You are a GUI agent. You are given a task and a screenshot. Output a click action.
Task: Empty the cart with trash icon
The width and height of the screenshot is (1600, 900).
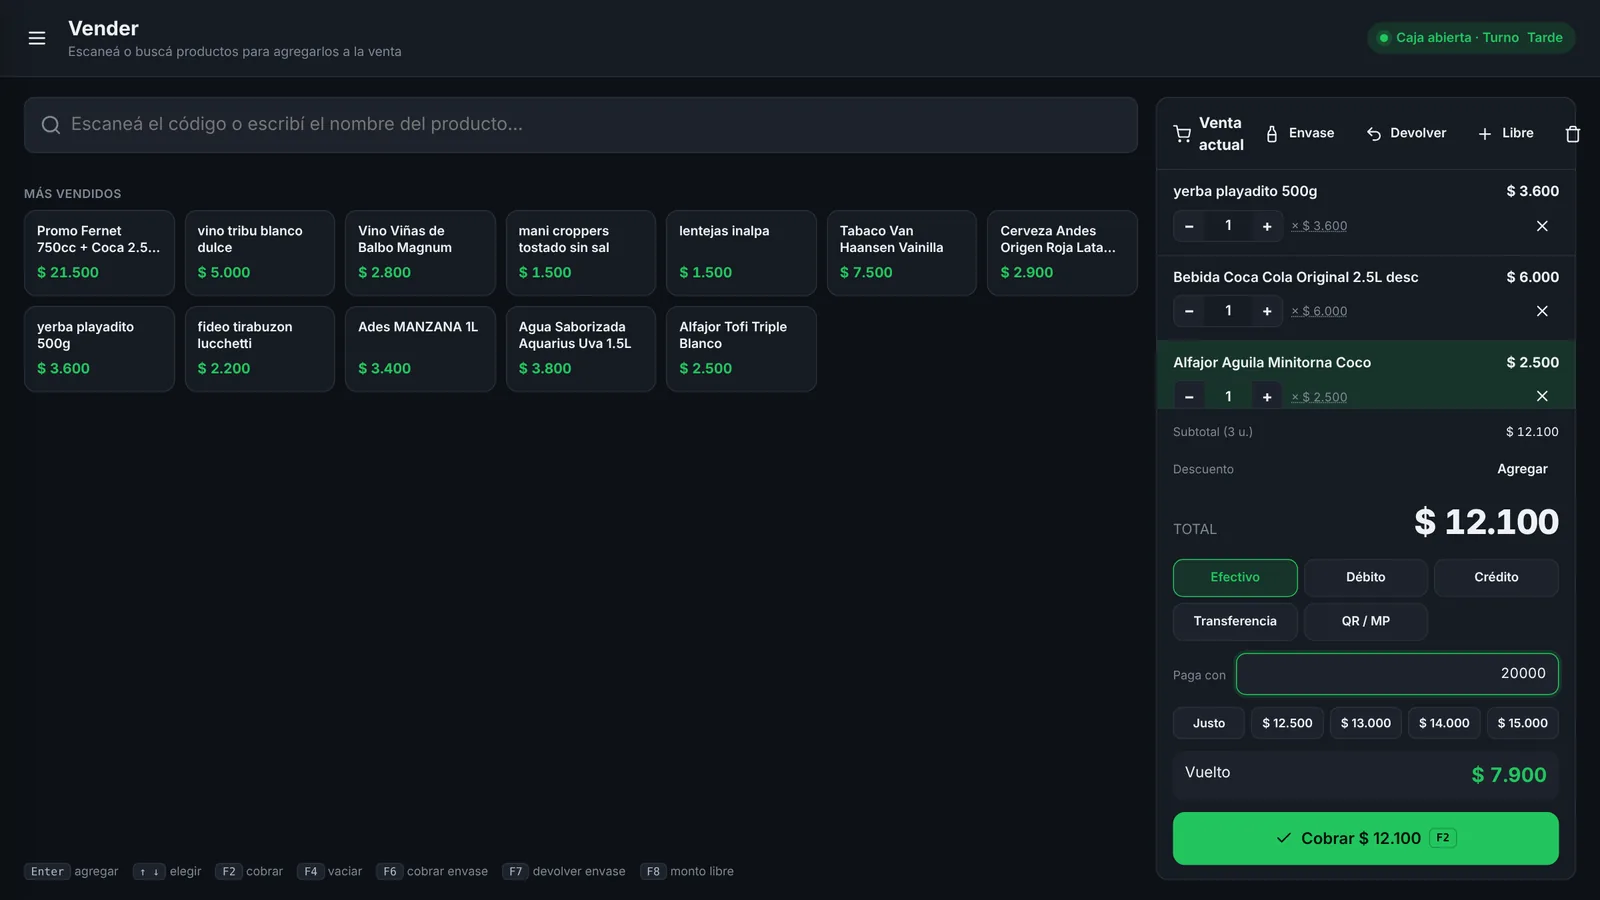(x=1572, y=134)
